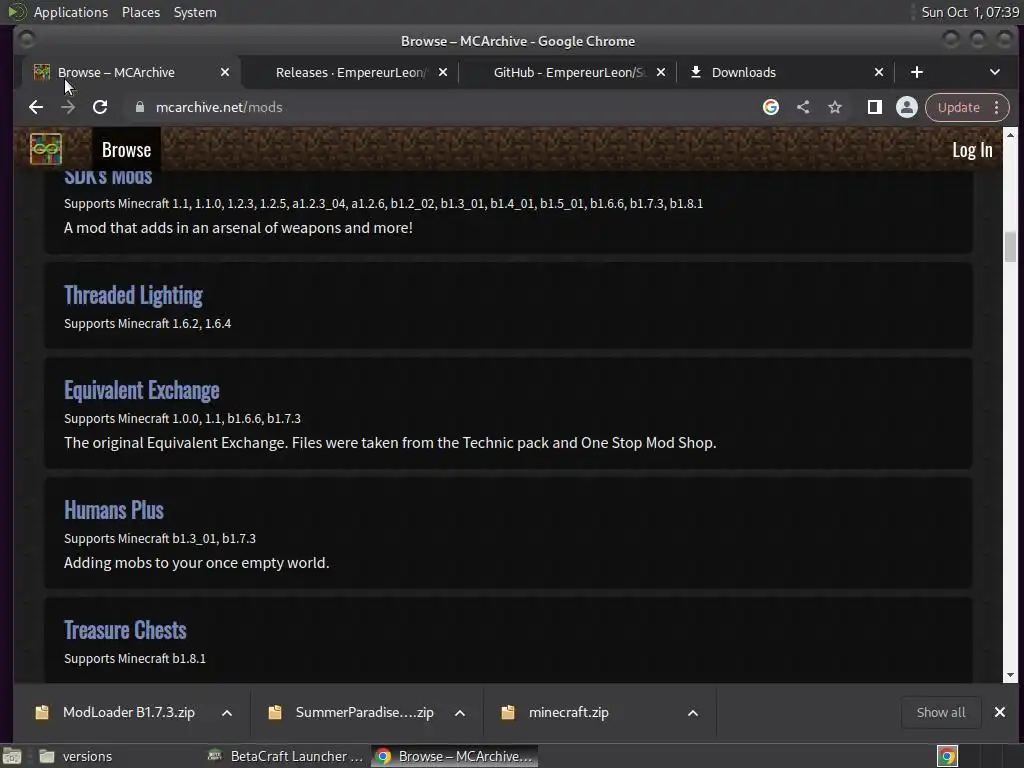Click 'Supports Minecraft b1.3_01, b1.7.3' text
This screenshot has width=1024, height=768.
coord(160,539)
